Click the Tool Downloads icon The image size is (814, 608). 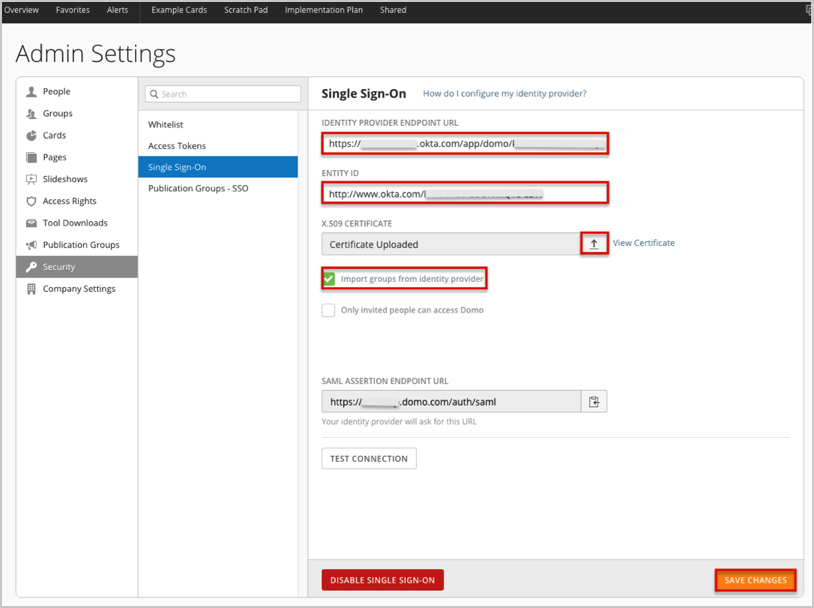tap(32, 224)
